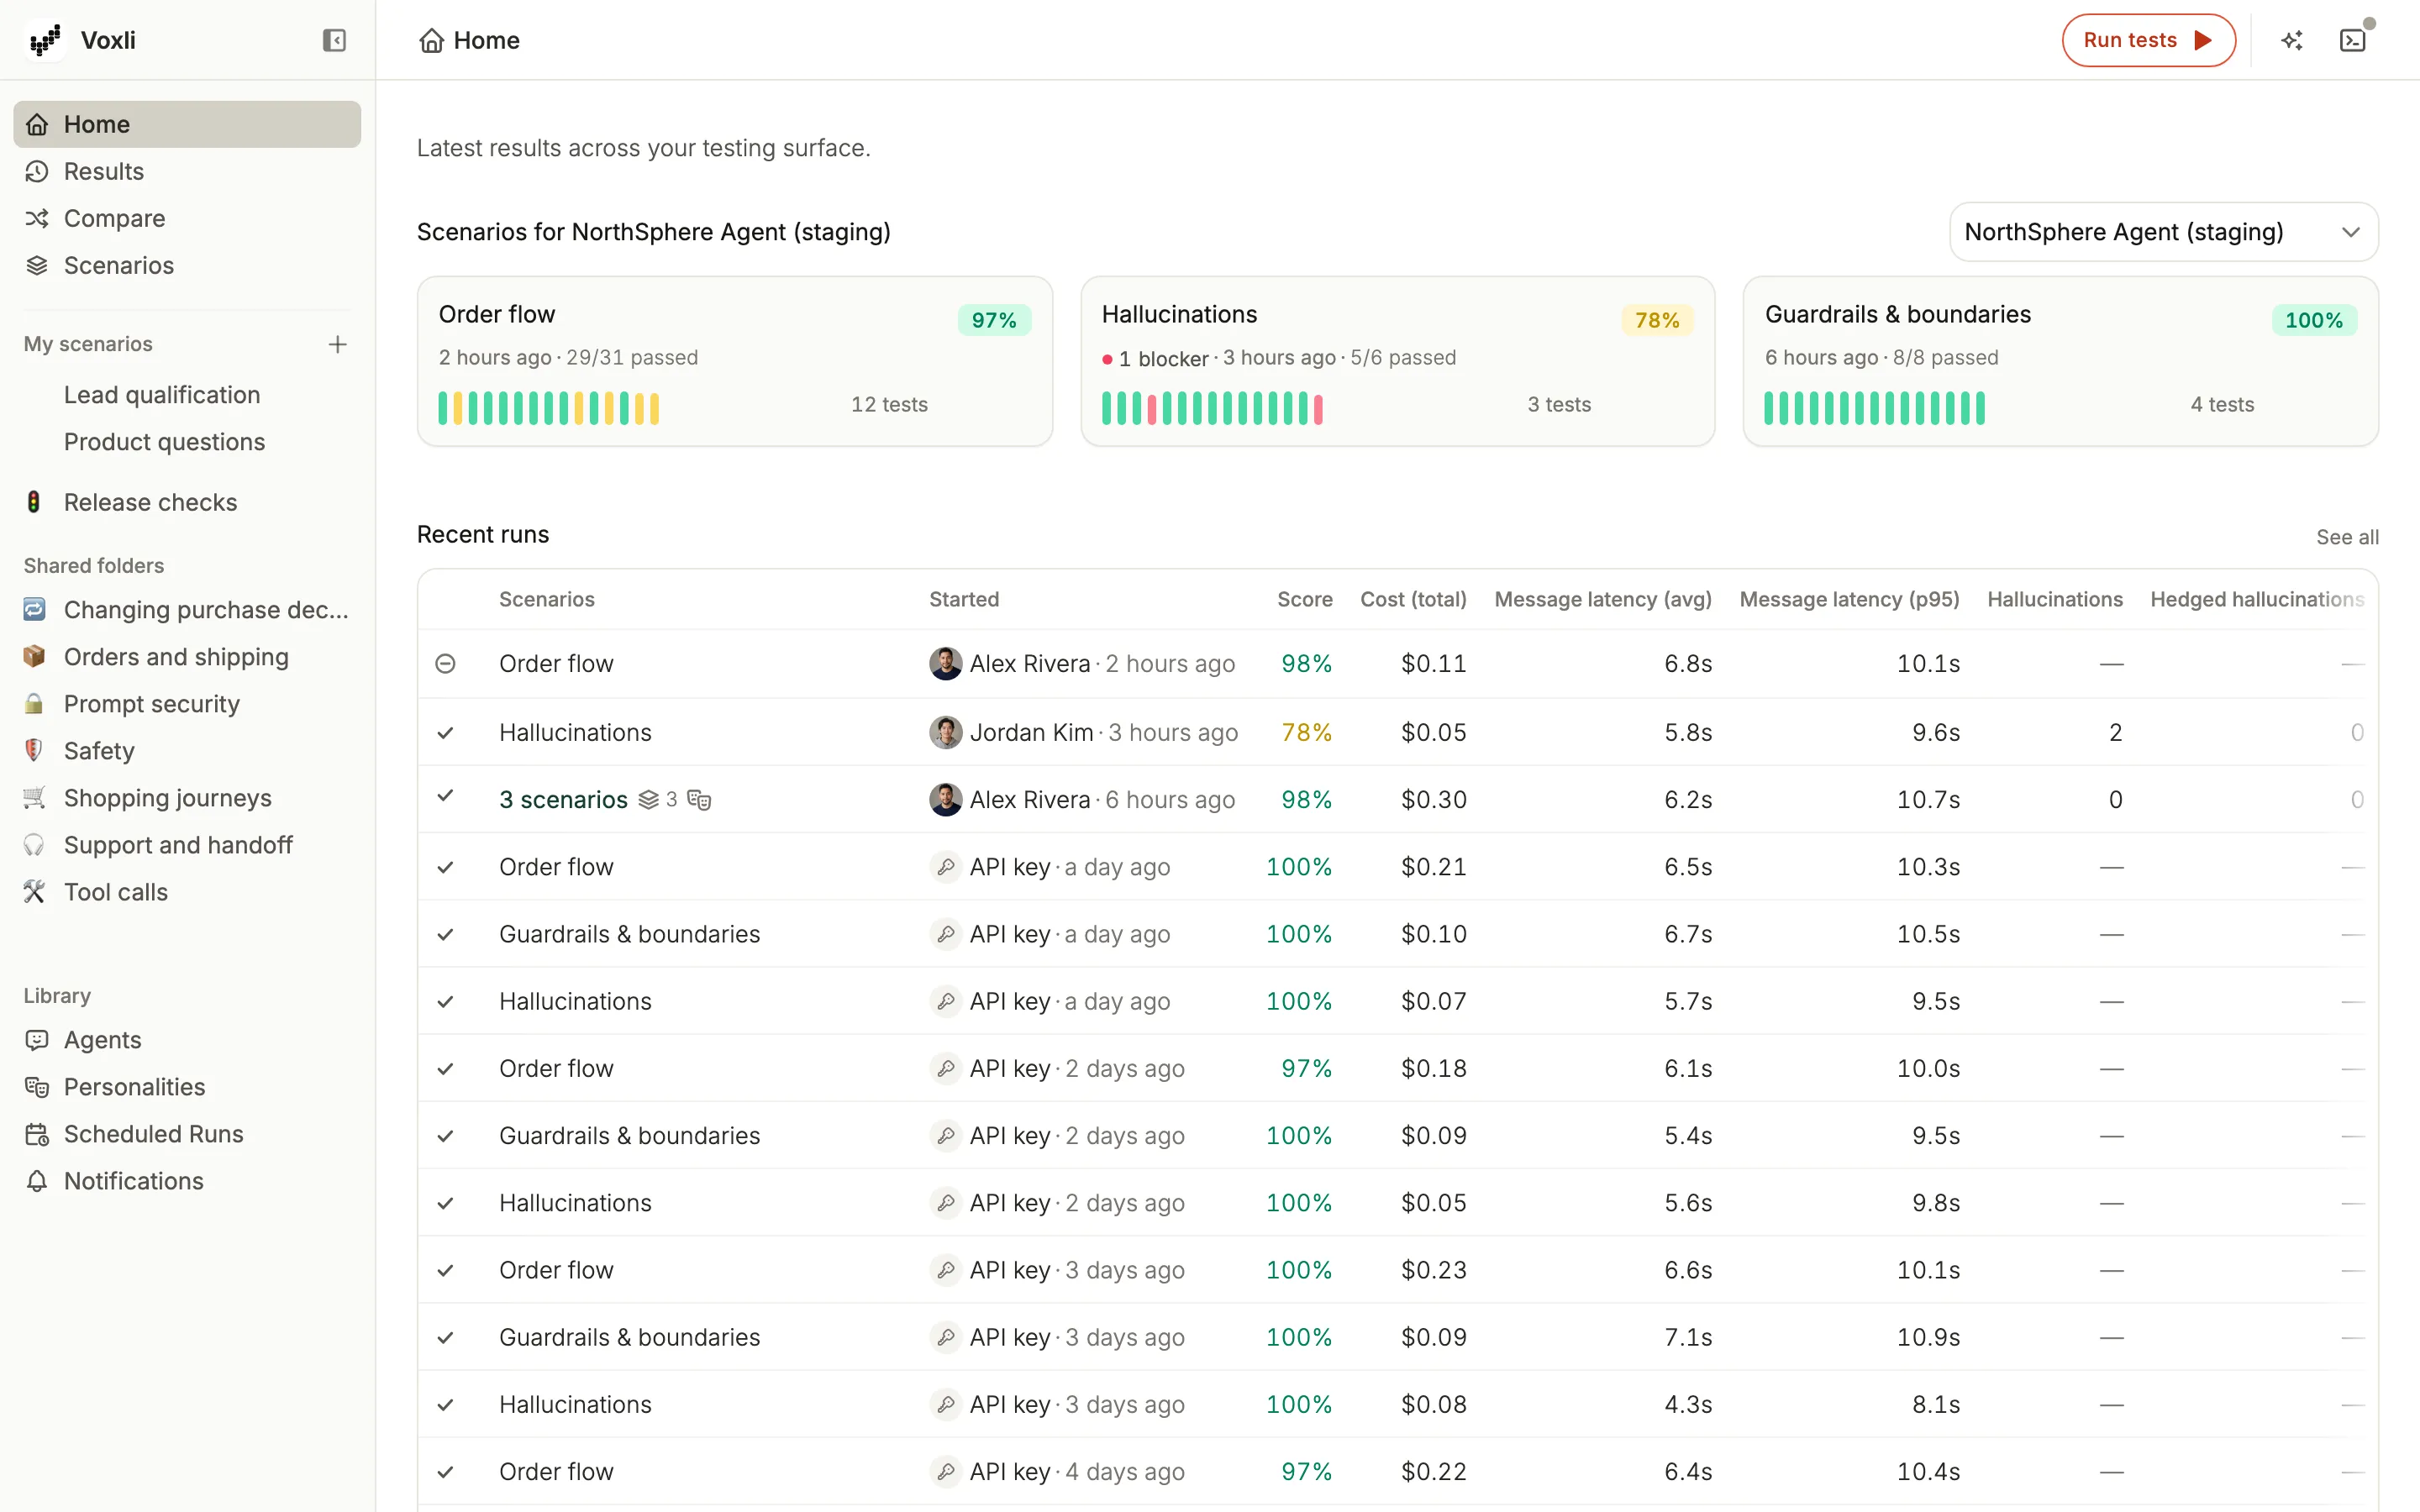Image resolution: width=2420 pixels, height=1512 pixels.
Task: Click the in-progress status icon for Order flow
Action: click(445, 663)
